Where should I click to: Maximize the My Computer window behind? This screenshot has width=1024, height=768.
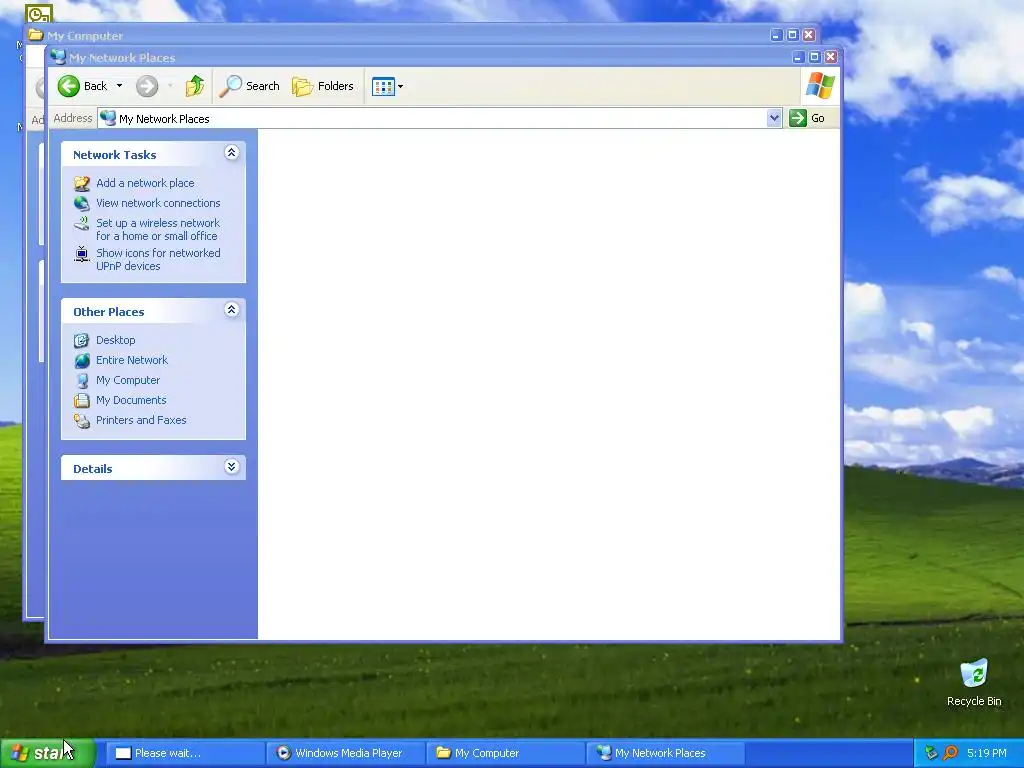[x=792, y=35]
